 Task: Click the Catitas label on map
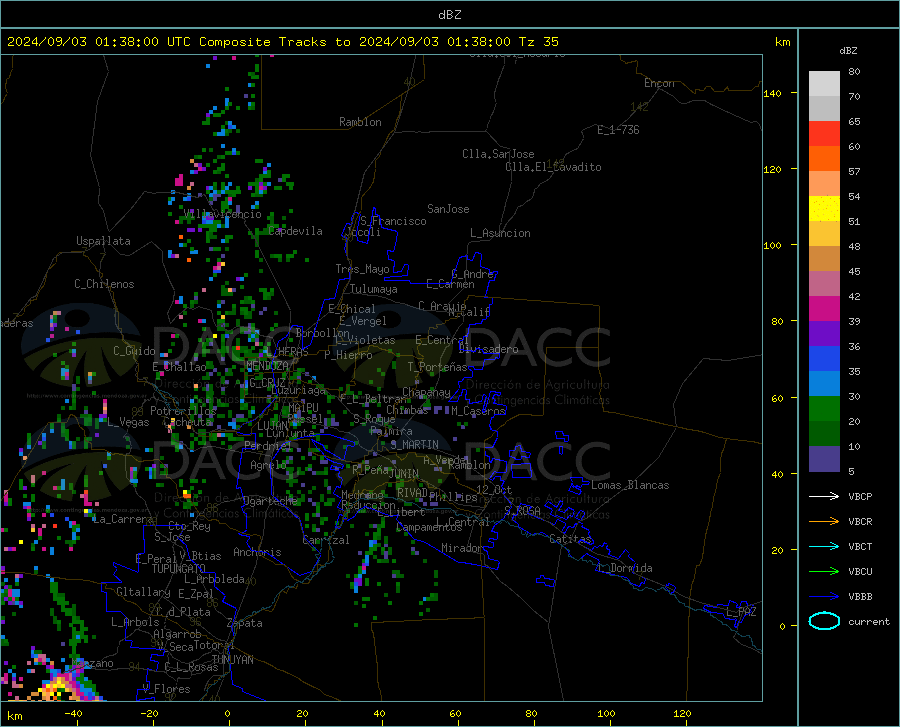point(570,539)
